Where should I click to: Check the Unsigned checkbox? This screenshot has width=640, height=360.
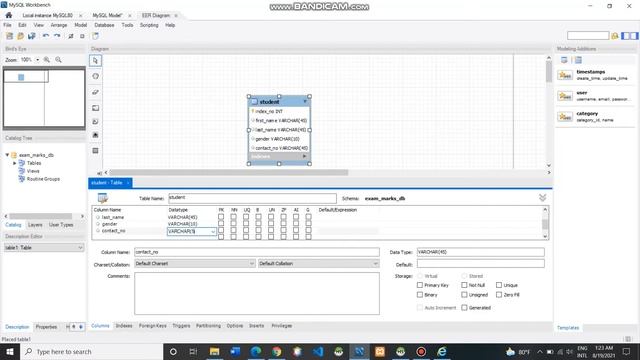coord(464,294)
